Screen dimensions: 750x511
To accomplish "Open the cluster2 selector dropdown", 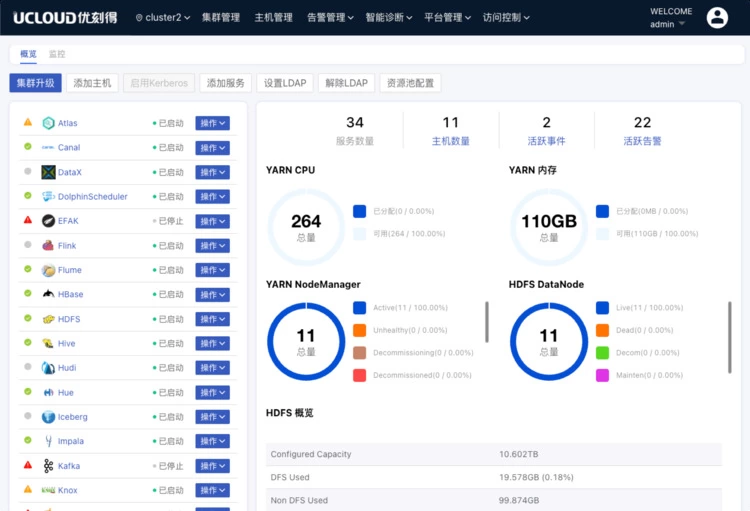I will (x=163, y=18).
